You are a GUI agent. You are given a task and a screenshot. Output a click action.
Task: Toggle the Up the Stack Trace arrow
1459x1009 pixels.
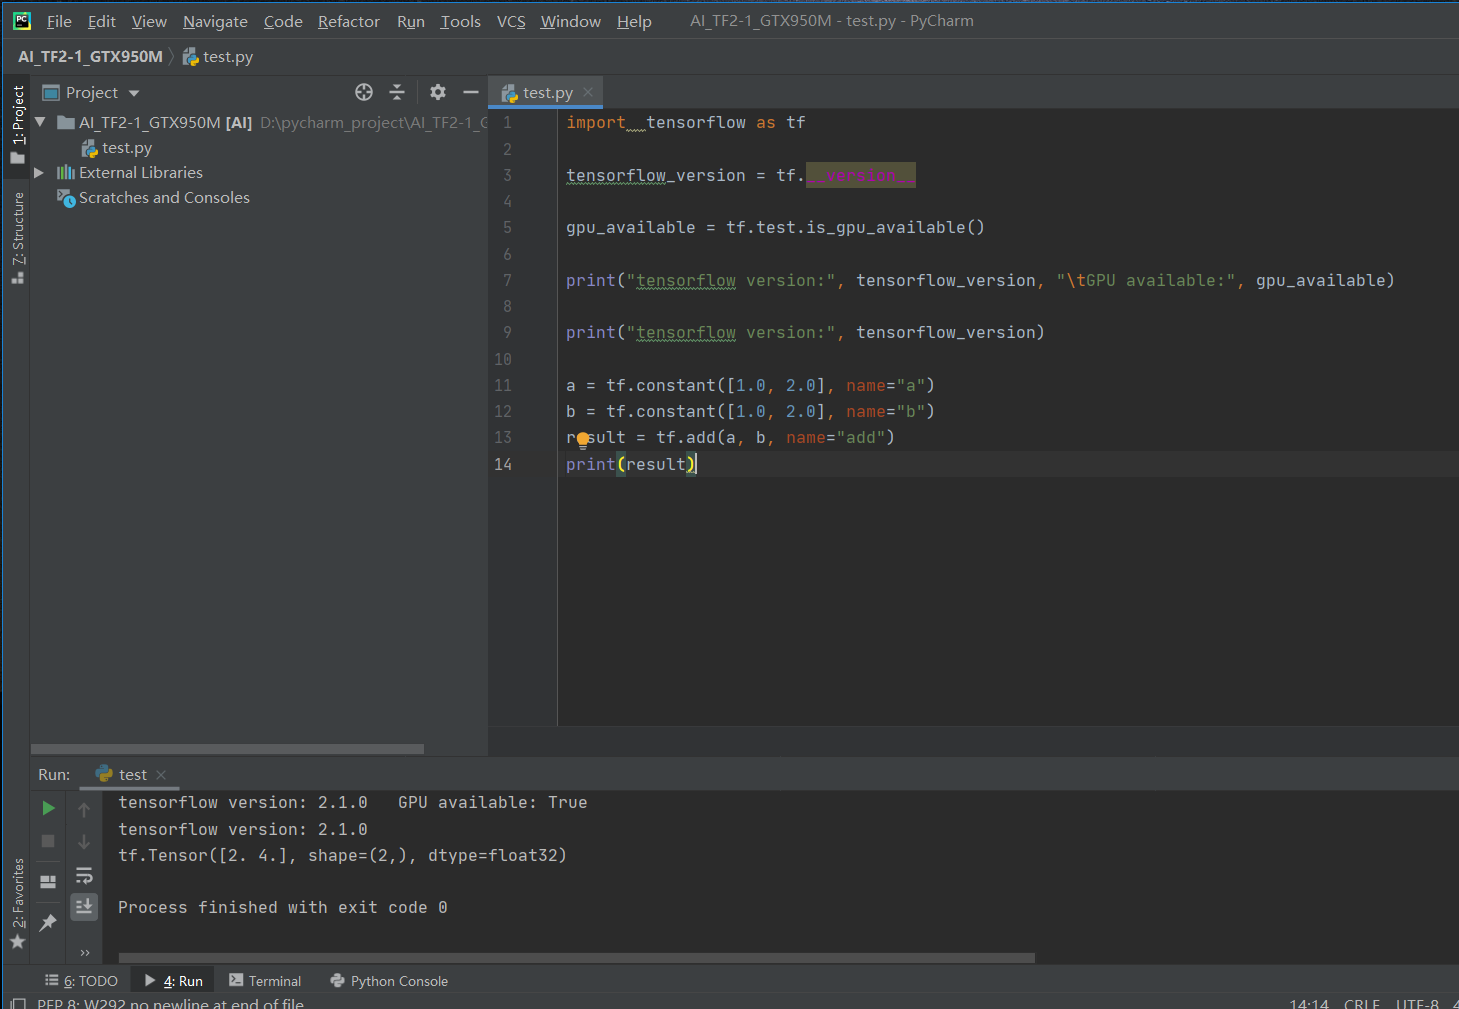(84, 808)
